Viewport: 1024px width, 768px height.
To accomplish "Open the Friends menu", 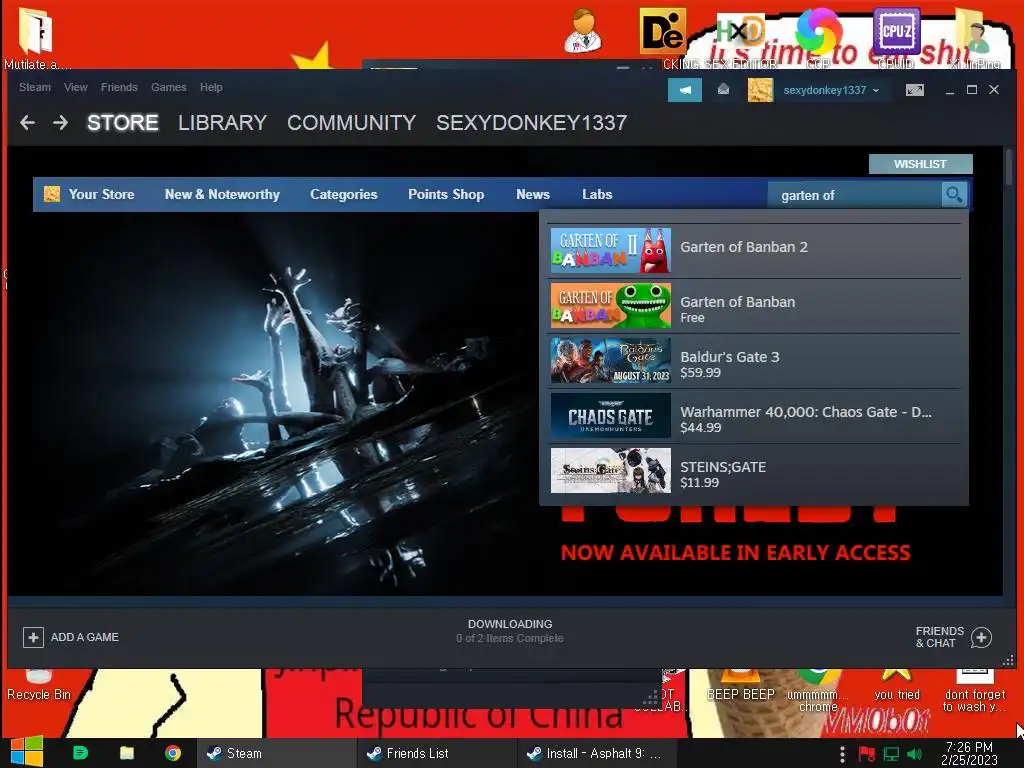I will (119, 87).
